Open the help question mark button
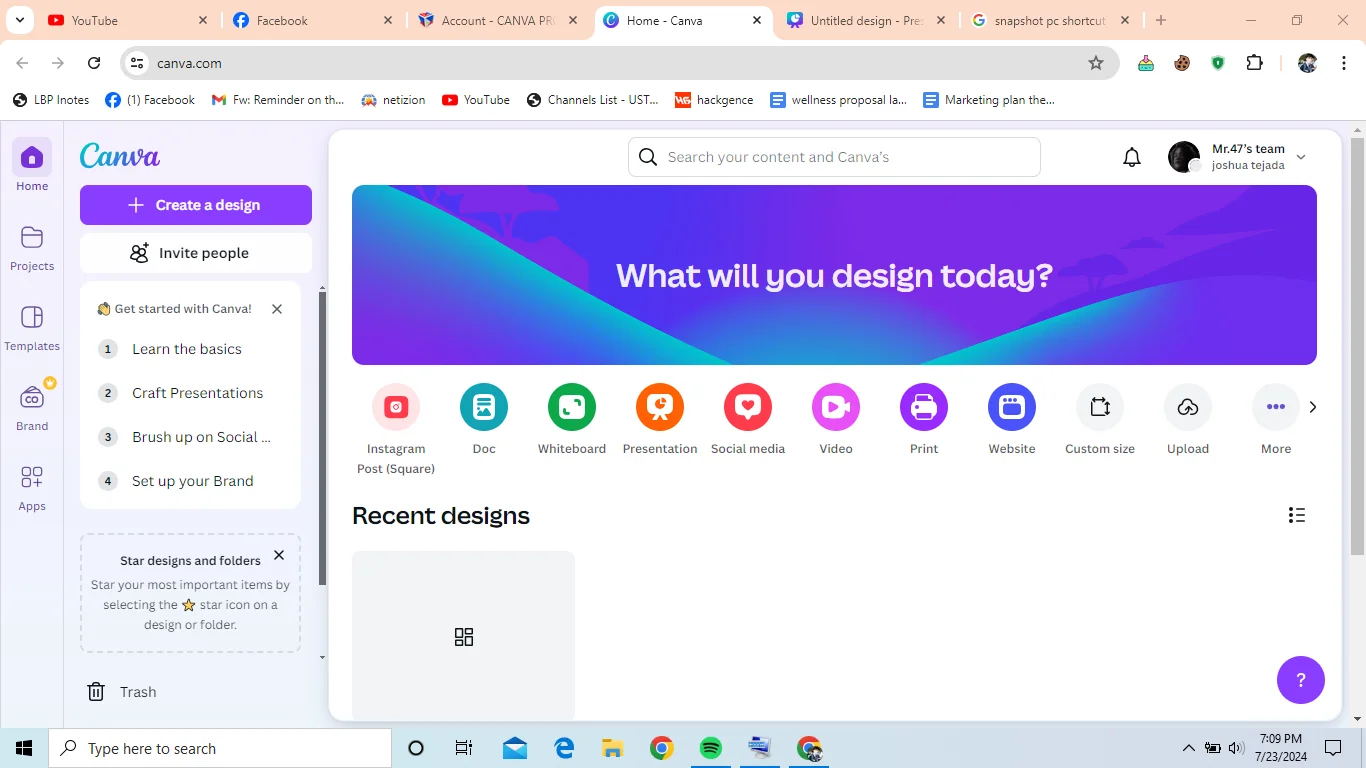The height and width of the screenshot is (768, 1366). coord(1301,680)
